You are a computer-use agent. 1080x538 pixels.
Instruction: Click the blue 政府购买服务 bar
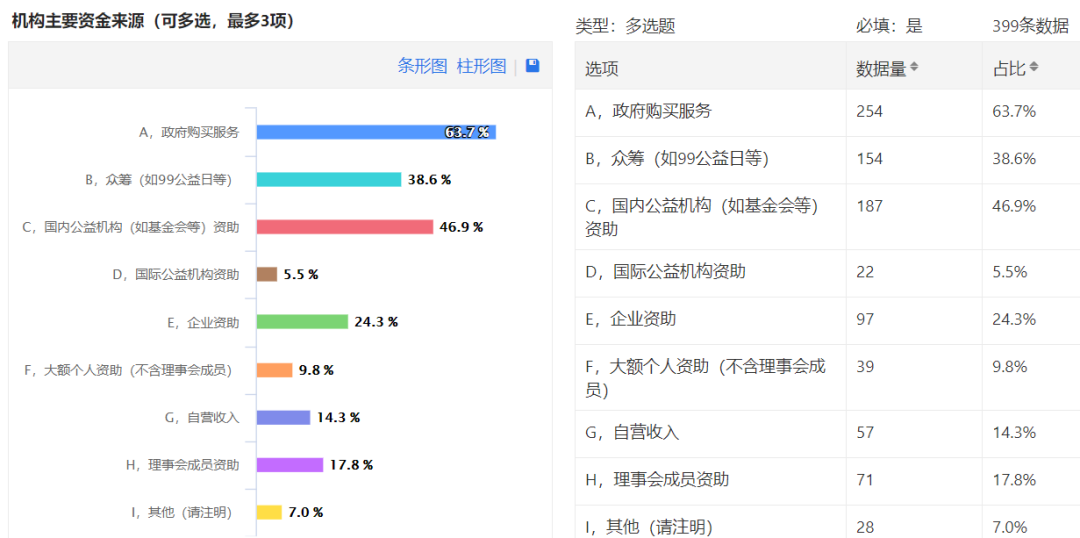(375, 132)
